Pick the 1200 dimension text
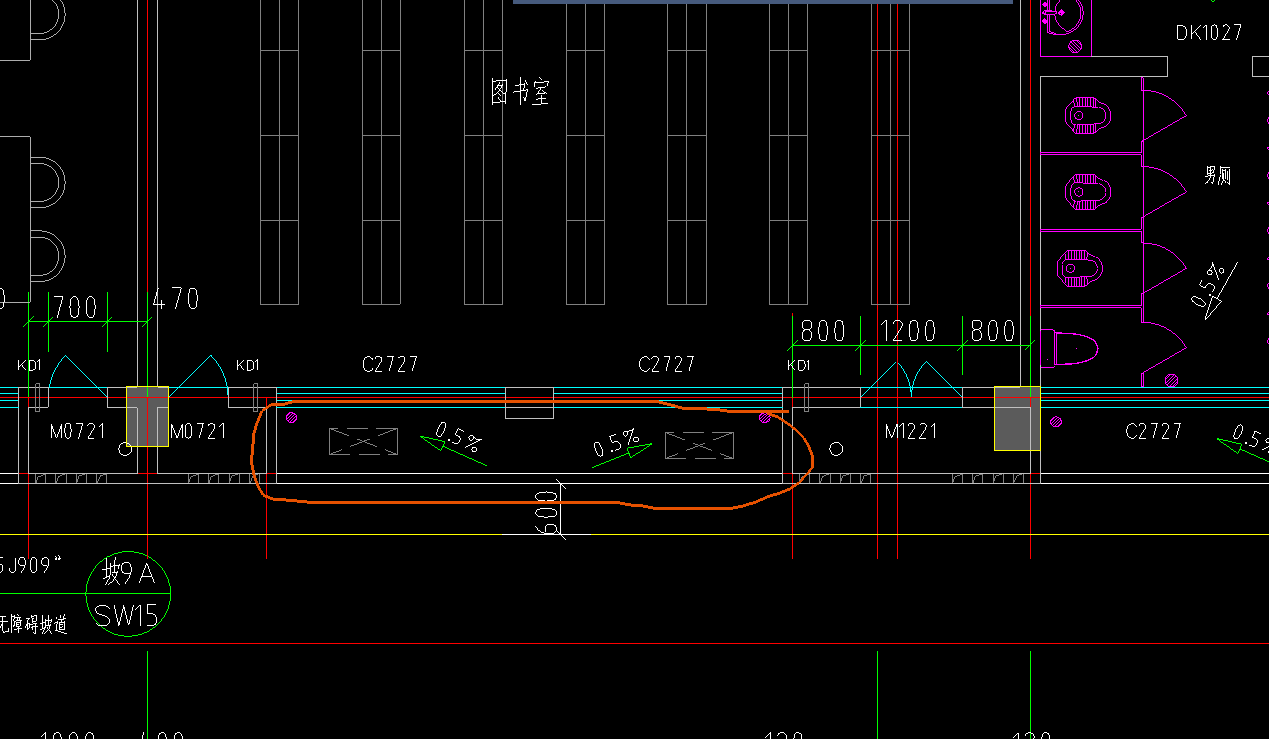 (908, 331)
